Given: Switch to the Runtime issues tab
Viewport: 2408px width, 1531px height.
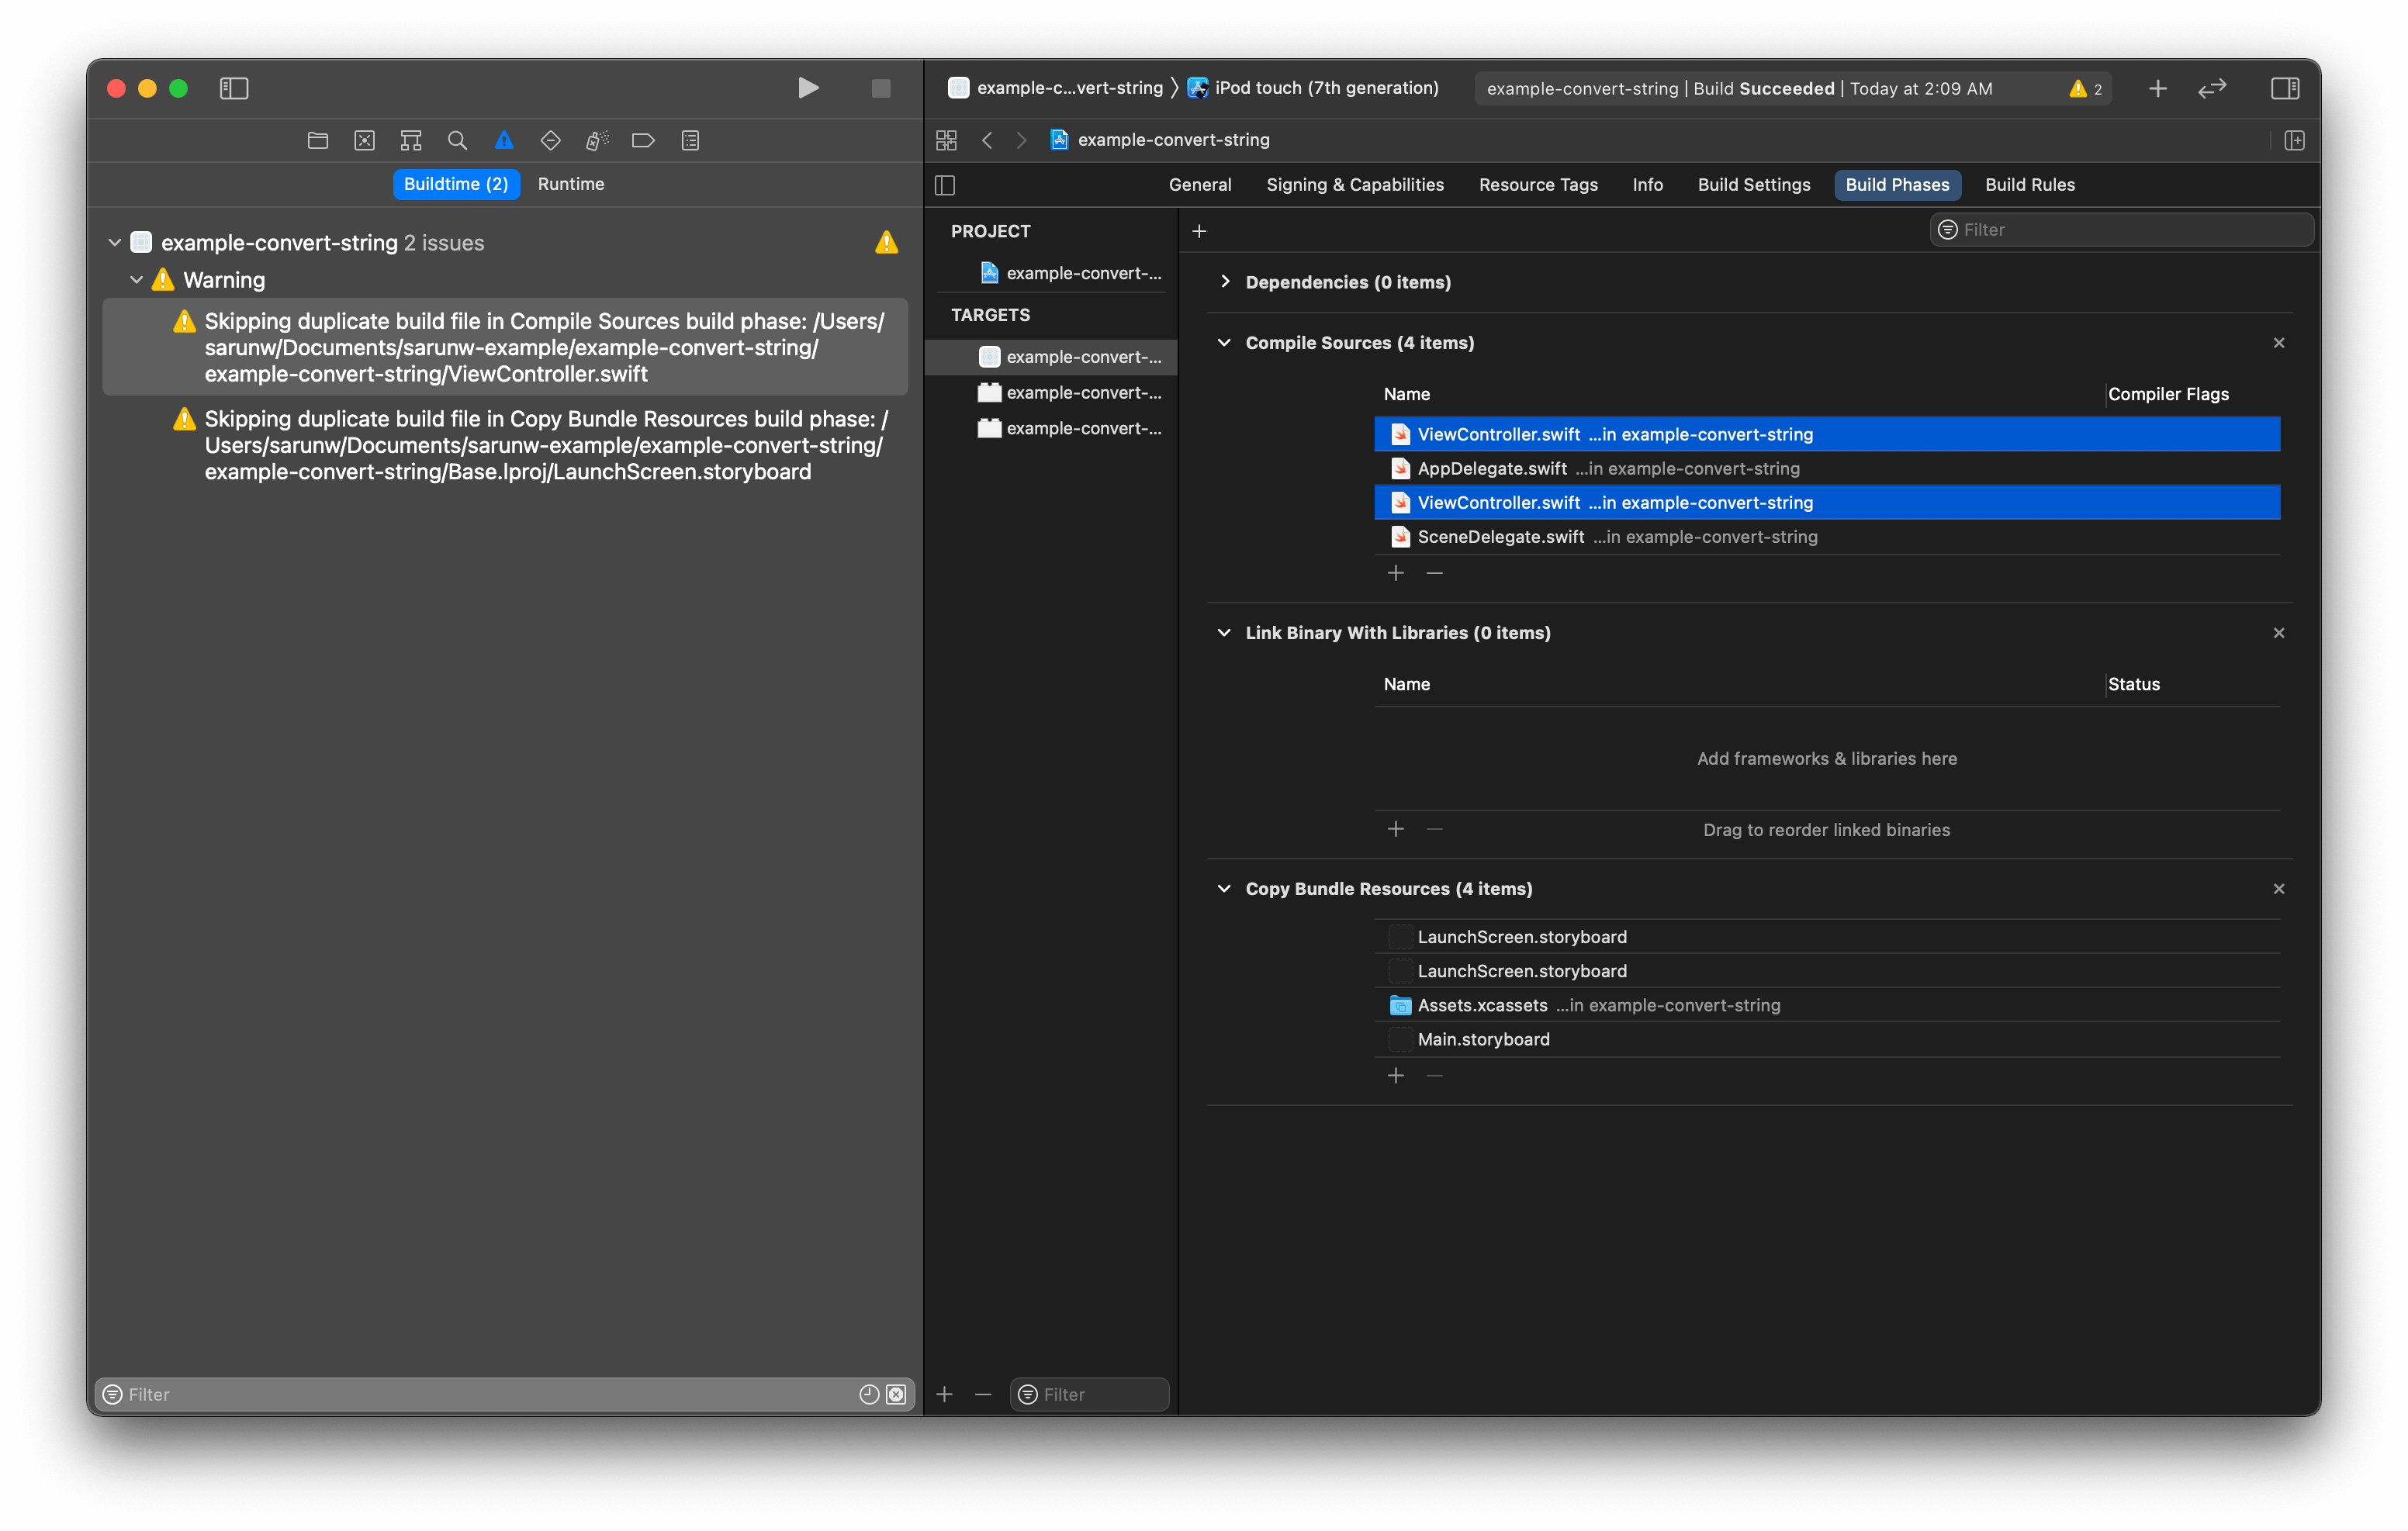Looking at the screenshot, I should 570,184.
